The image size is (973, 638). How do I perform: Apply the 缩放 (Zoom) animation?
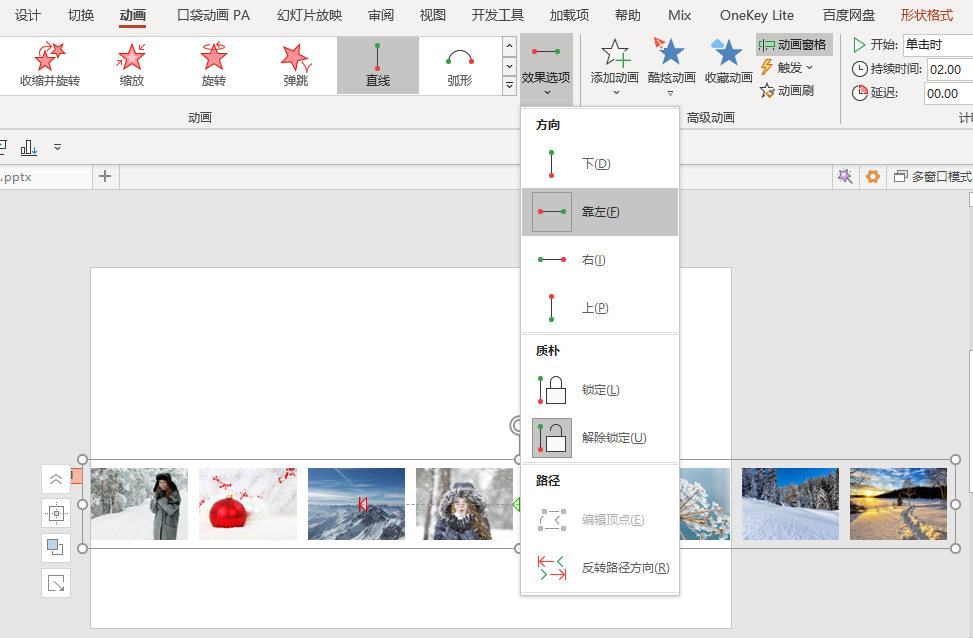tap(132, 63)
